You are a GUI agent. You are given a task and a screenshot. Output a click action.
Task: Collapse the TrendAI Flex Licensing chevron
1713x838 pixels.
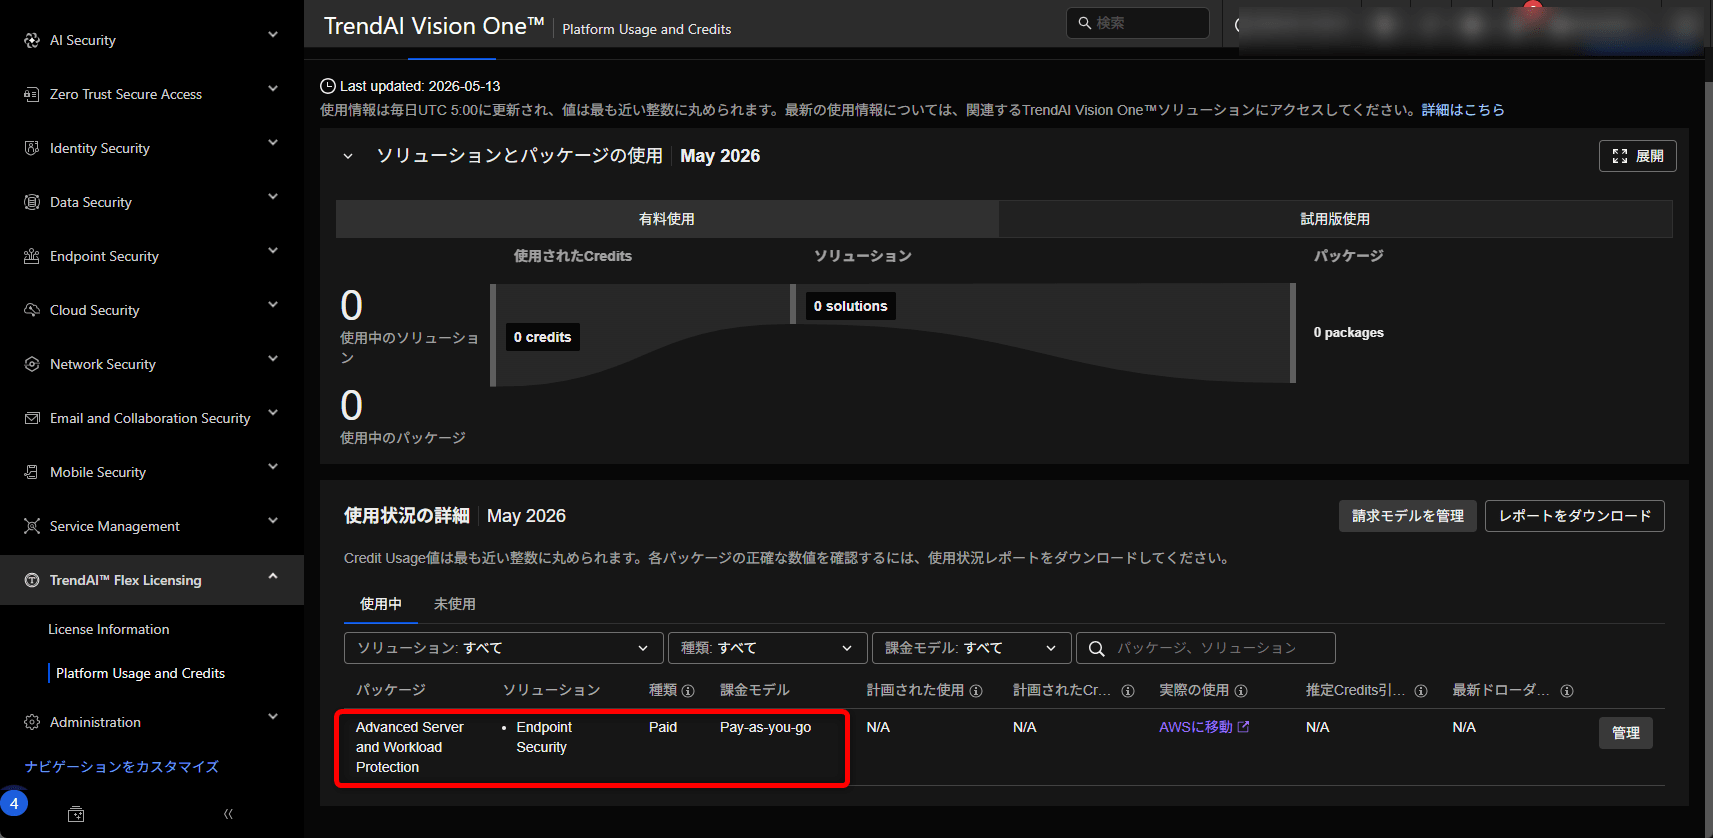tap(273, 576)
